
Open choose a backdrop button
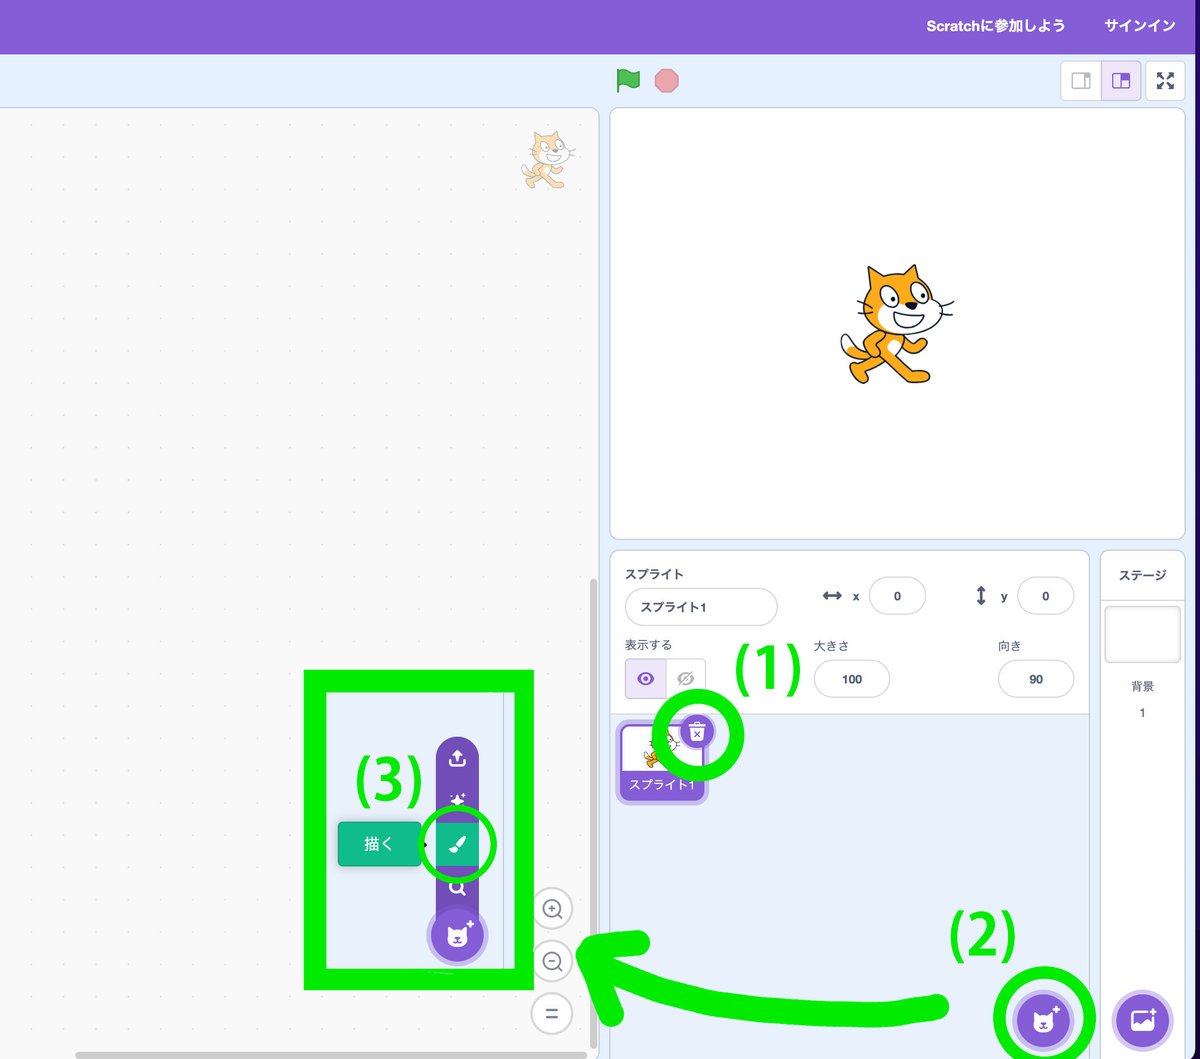click(1143, 1020)
